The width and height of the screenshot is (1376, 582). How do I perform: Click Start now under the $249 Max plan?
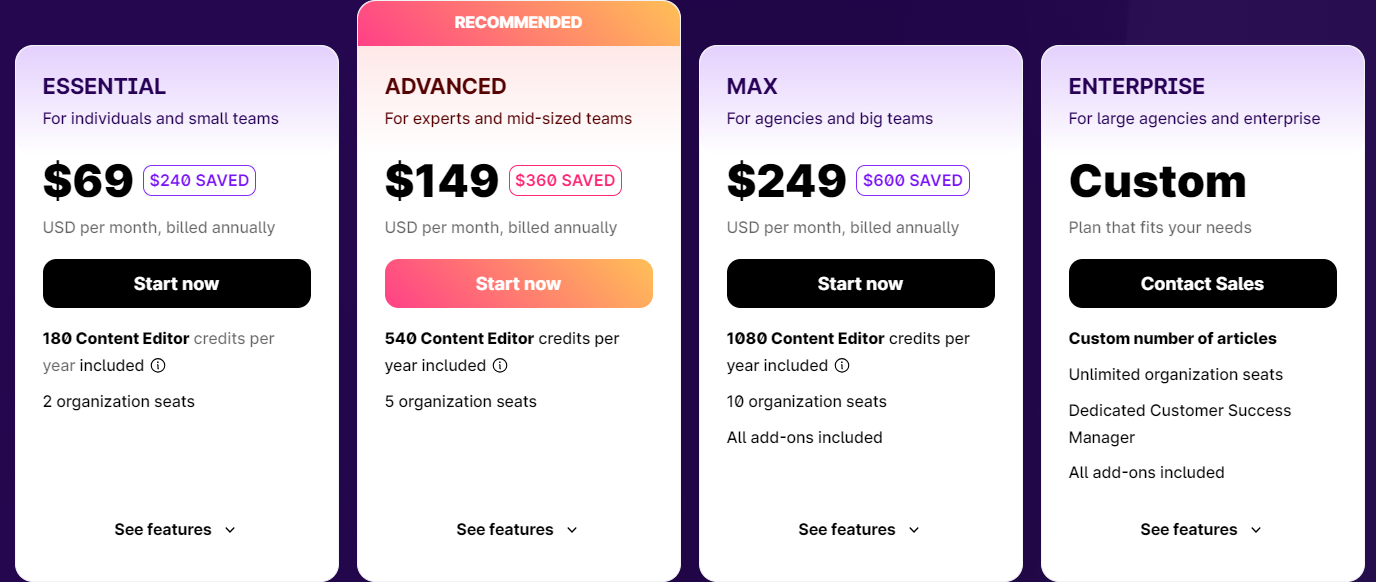click(x=861, y=284)
